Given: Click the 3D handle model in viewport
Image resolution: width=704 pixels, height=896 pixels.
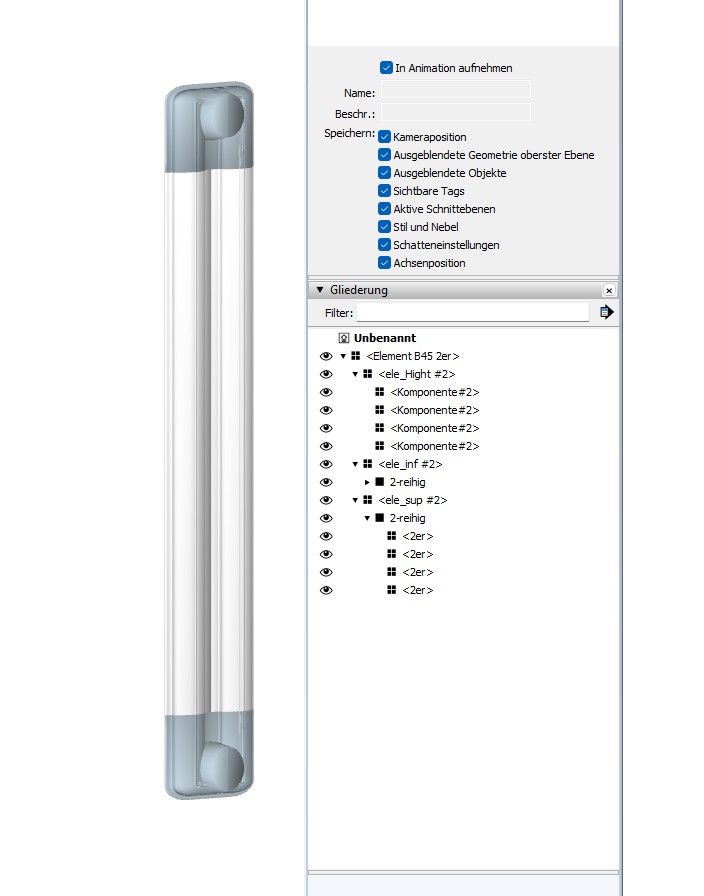Looking at the screenshot, I should coord(209,440).
